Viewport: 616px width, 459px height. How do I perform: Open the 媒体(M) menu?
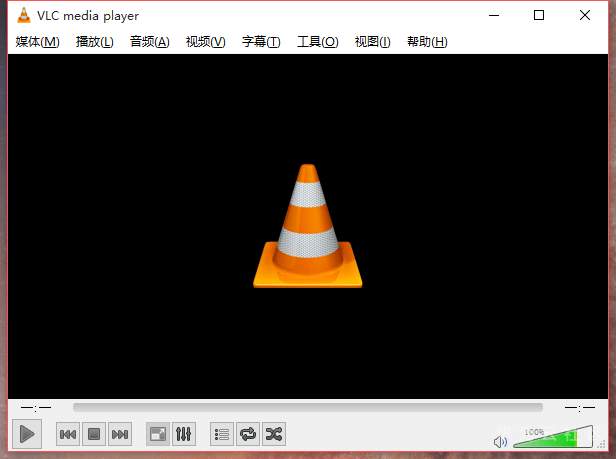coord(38,42)
